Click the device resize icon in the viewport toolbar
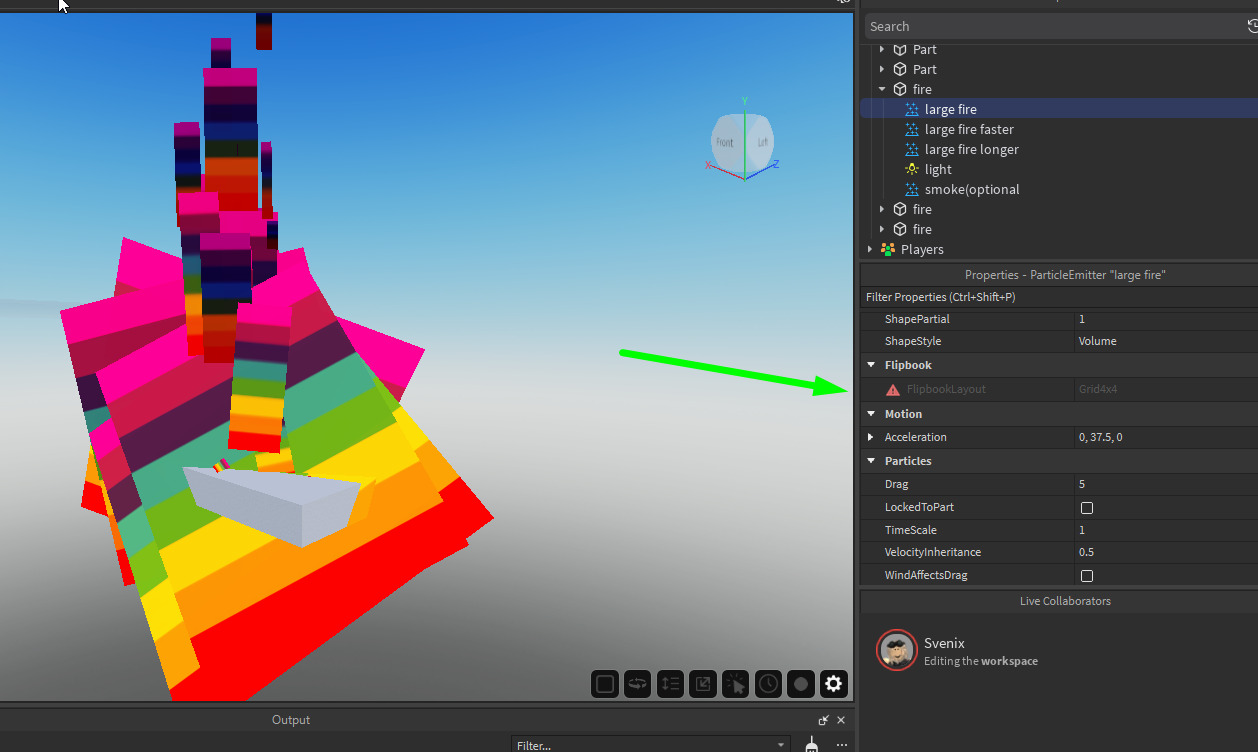Image resolution: width=1258 pixels, height=752 pixels. (x=703, y=684)
